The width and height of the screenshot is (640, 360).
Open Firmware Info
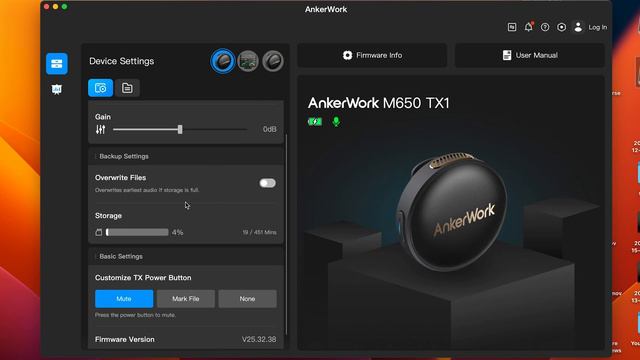tap(372, 55)
